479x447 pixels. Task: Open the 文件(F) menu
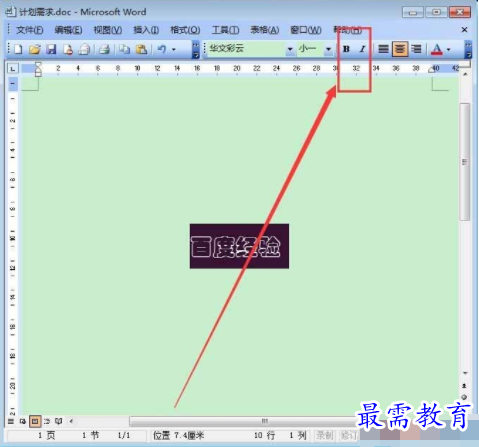pos(30,30)
